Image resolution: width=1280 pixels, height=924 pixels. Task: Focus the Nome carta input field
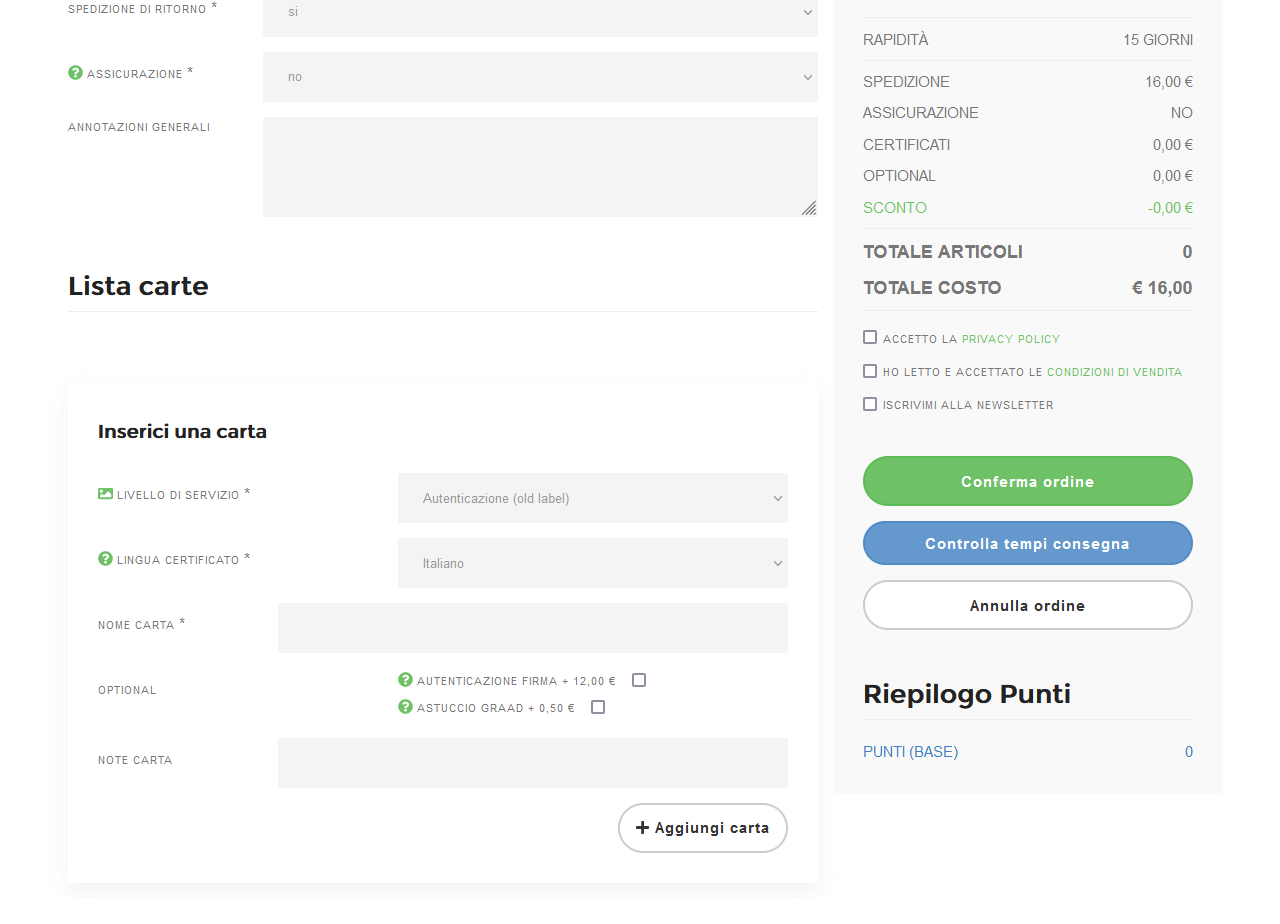[x=533, y=628]
